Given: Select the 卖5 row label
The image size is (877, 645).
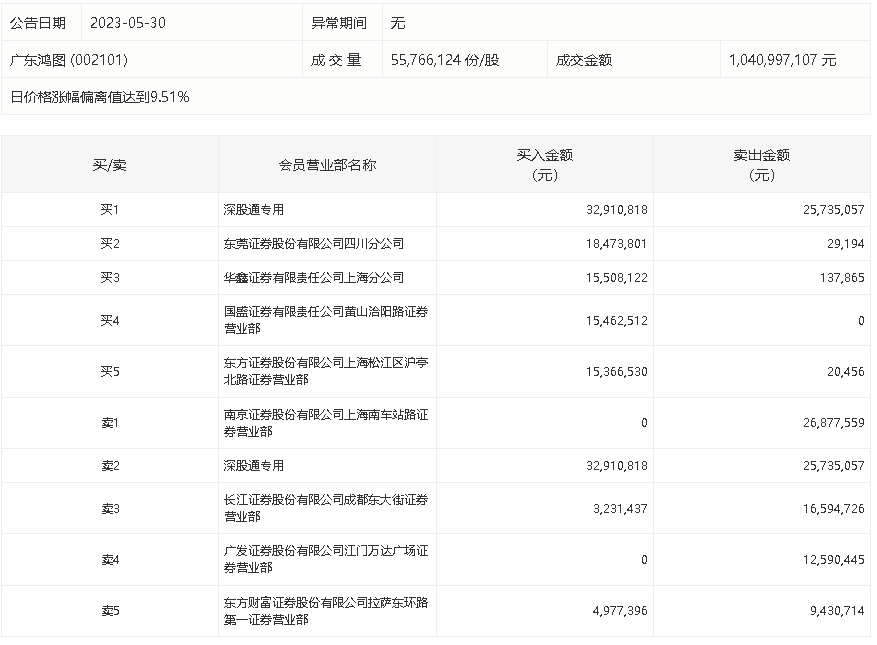Looking at the screenshot, I should pos(110,611).
